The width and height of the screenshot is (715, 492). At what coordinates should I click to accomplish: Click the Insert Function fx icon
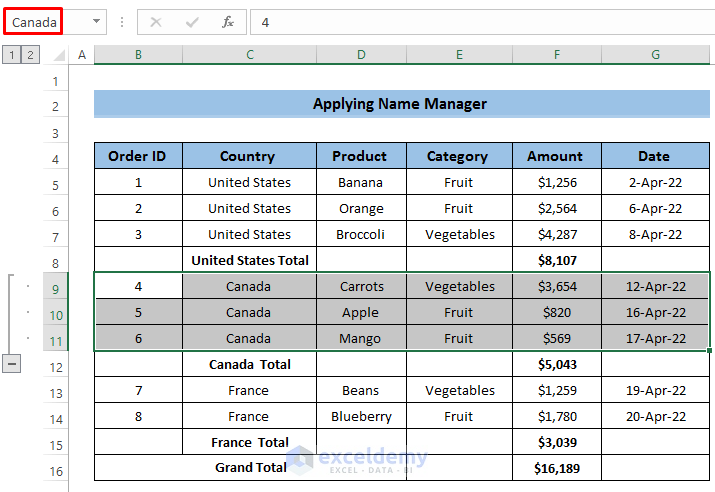228,22
